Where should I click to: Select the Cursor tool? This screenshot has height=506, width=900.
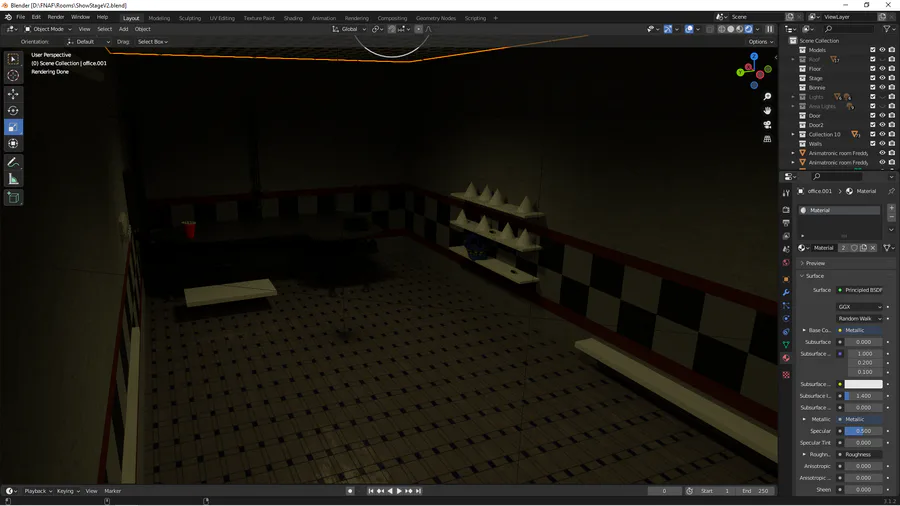point(13,76)
